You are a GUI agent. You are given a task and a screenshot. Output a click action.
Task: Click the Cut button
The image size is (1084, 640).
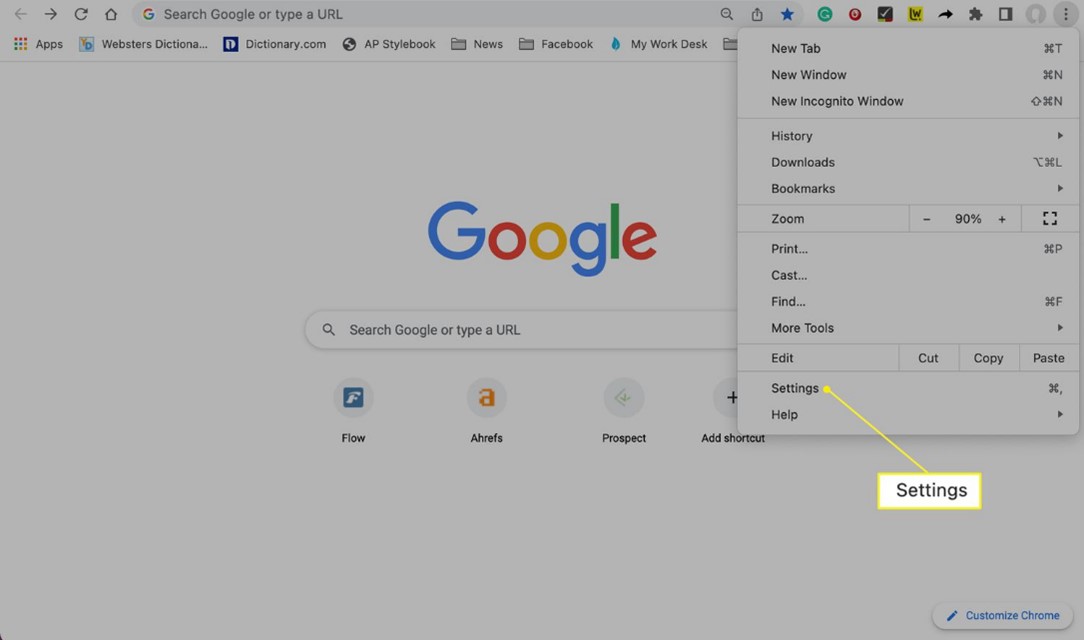[928, 358]
